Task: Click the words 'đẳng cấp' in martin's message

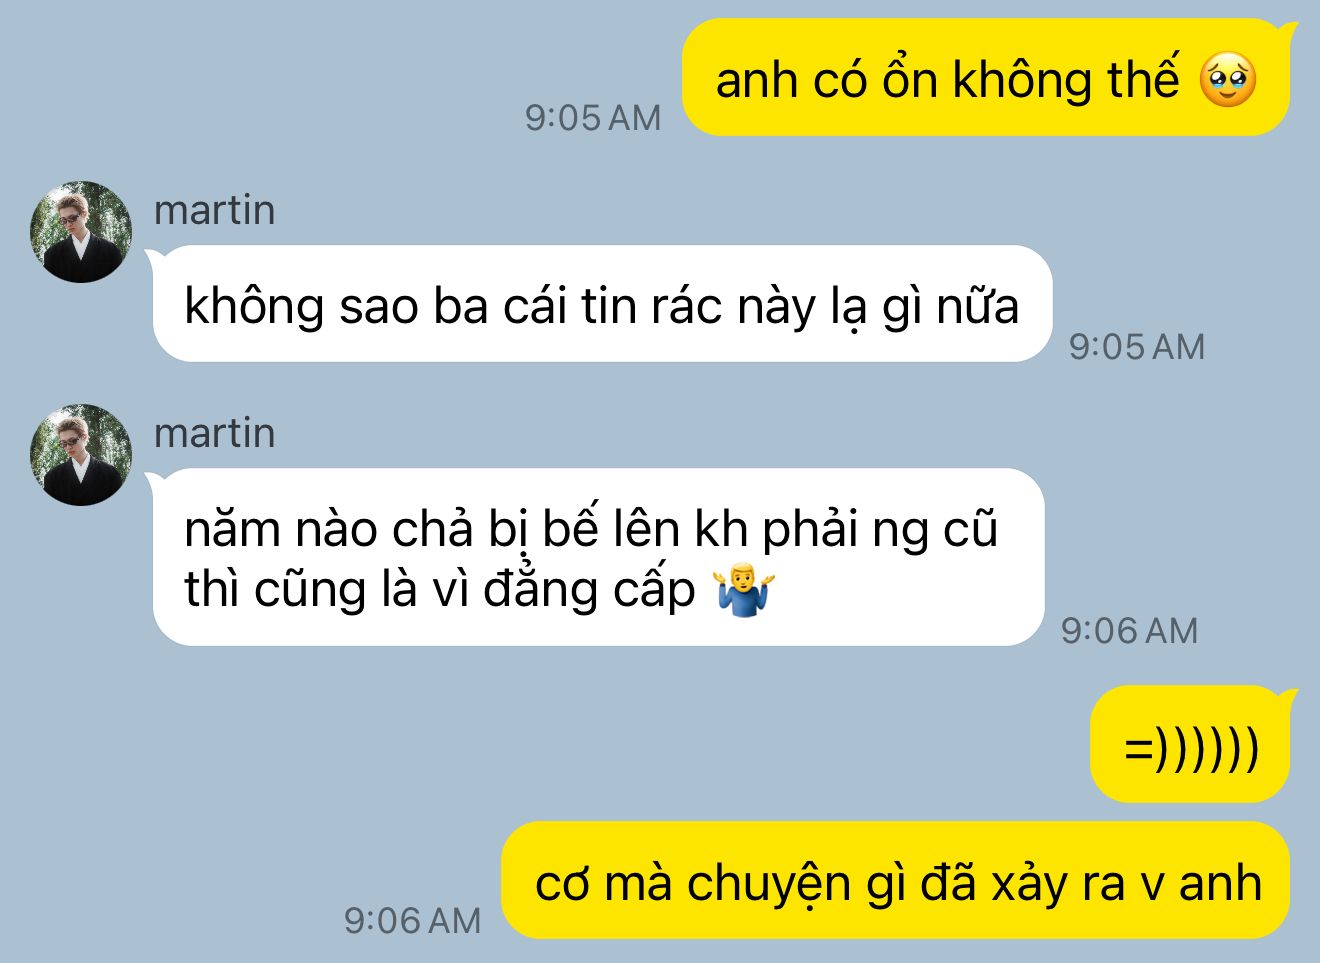Action: pos(589,589)
